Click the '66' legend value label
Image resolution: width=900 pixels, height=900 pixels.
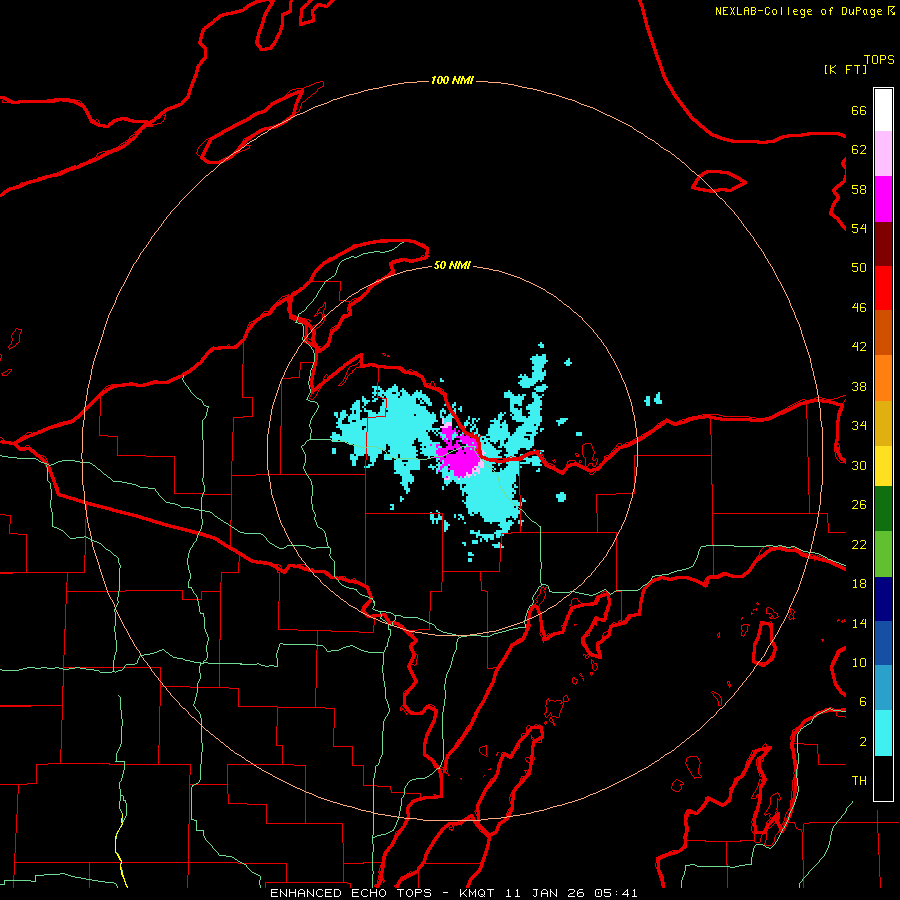859,110
